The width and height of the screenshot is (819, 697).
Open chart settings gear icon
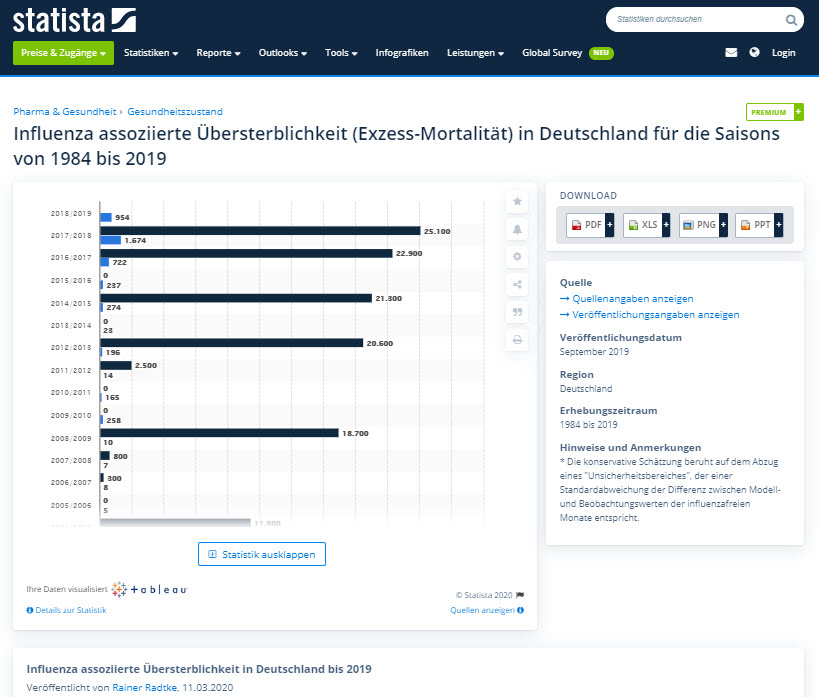517,256
